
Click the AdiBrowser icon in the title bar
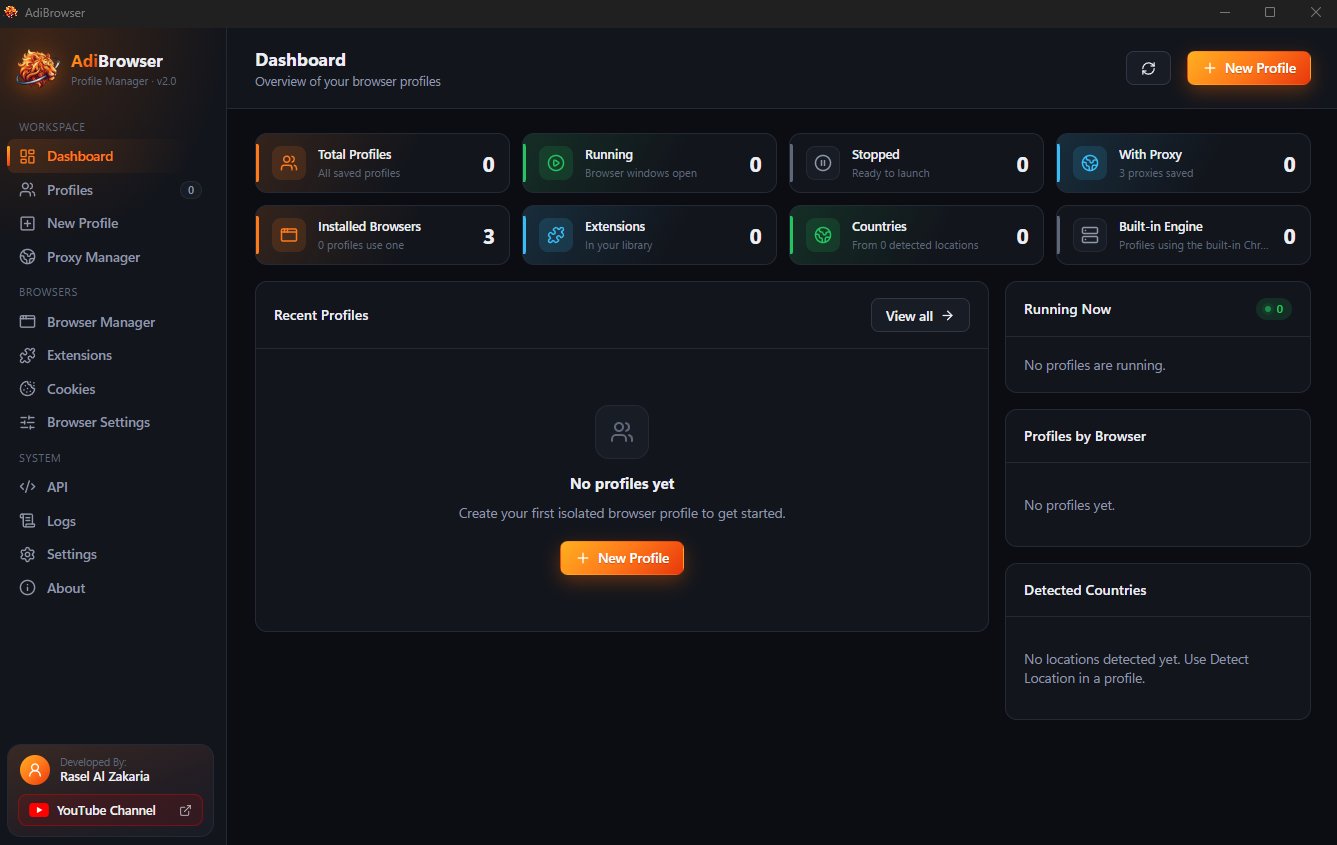coord(12,13)
